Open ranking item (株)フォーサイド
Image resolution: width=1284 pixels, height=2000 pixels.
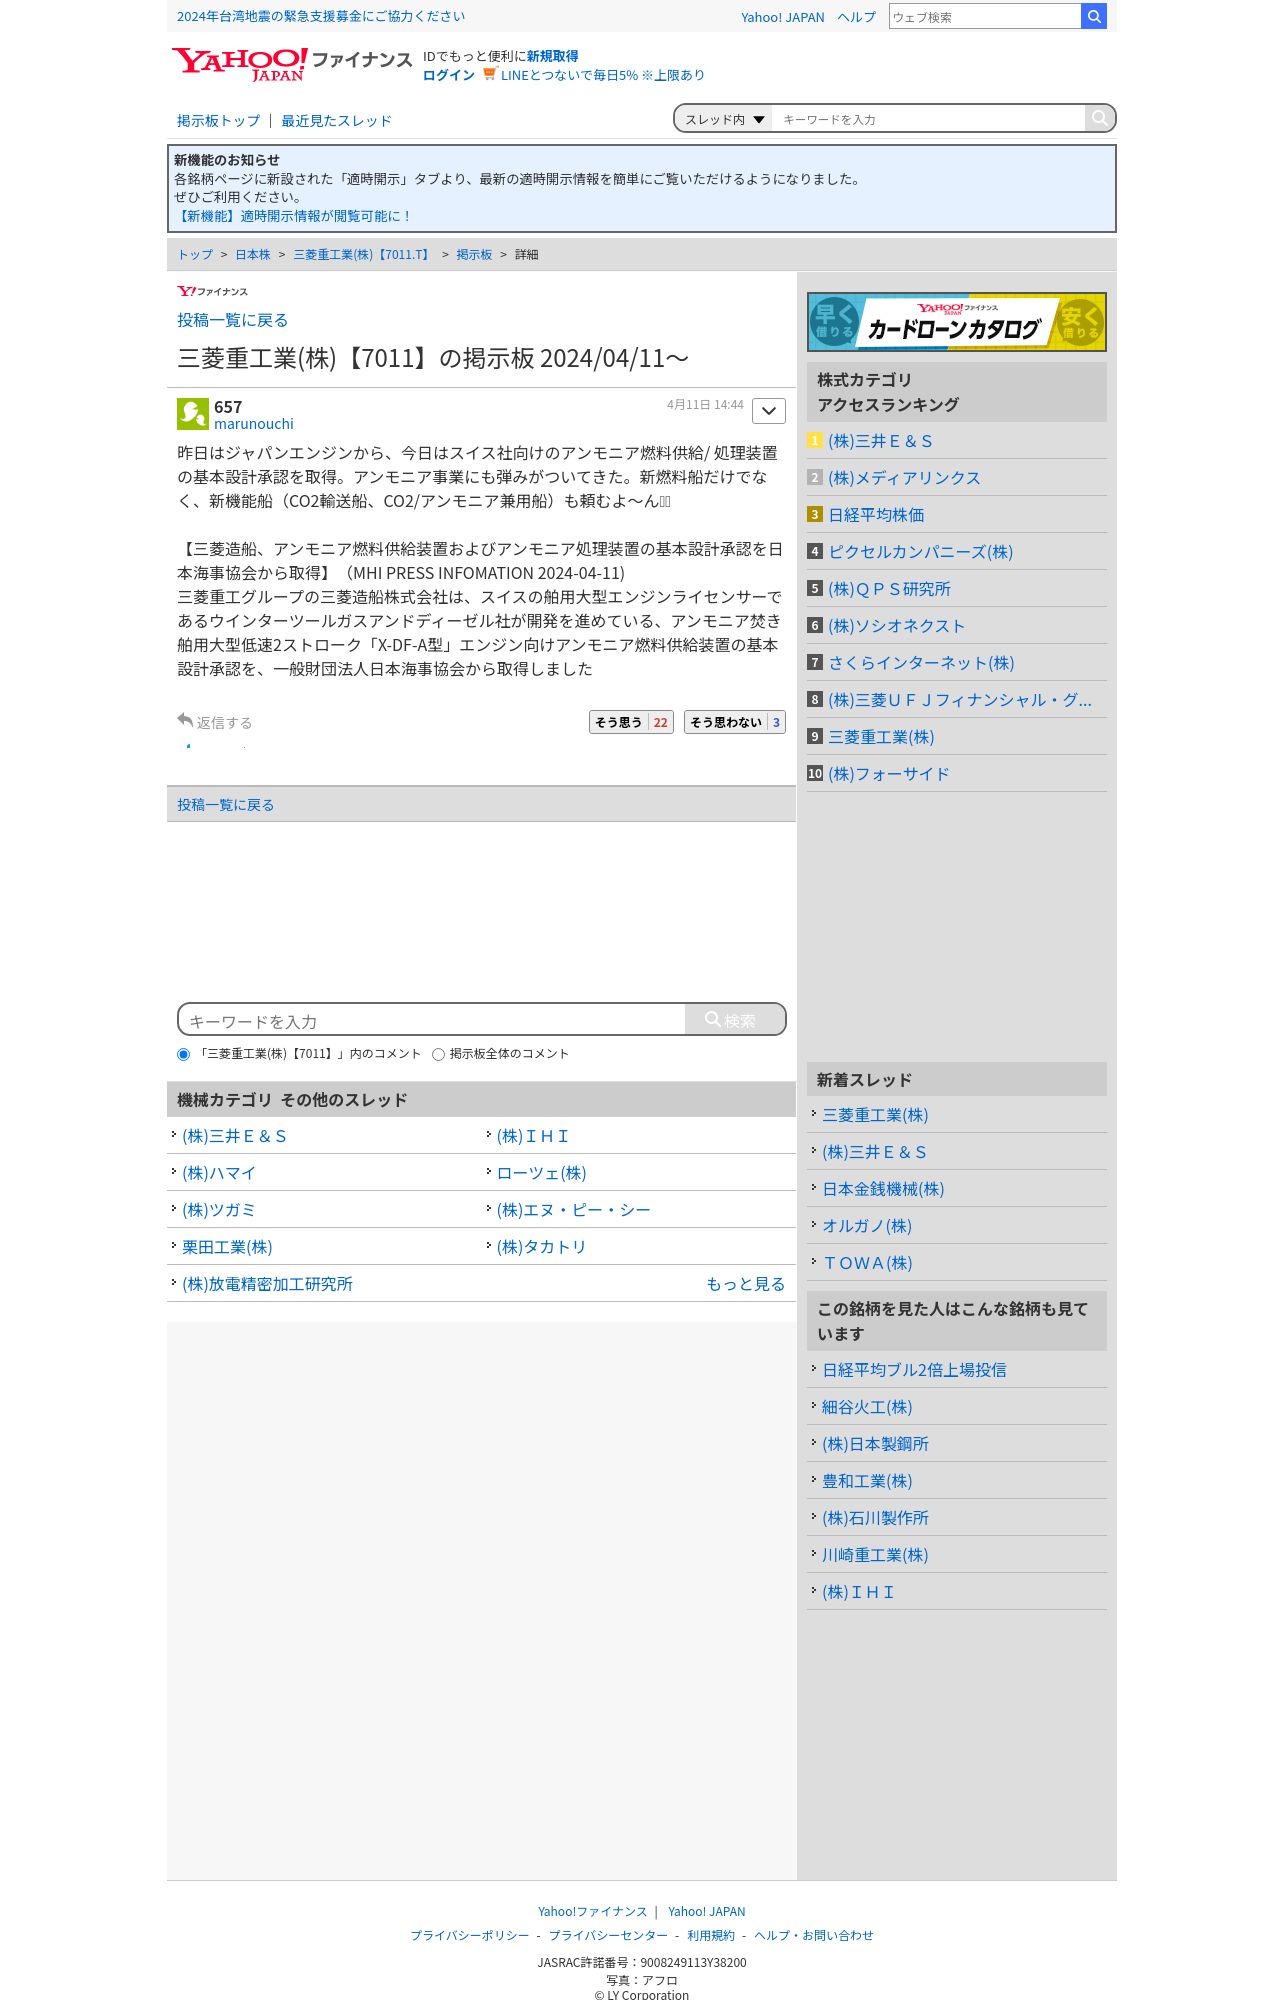coord(889,774)
